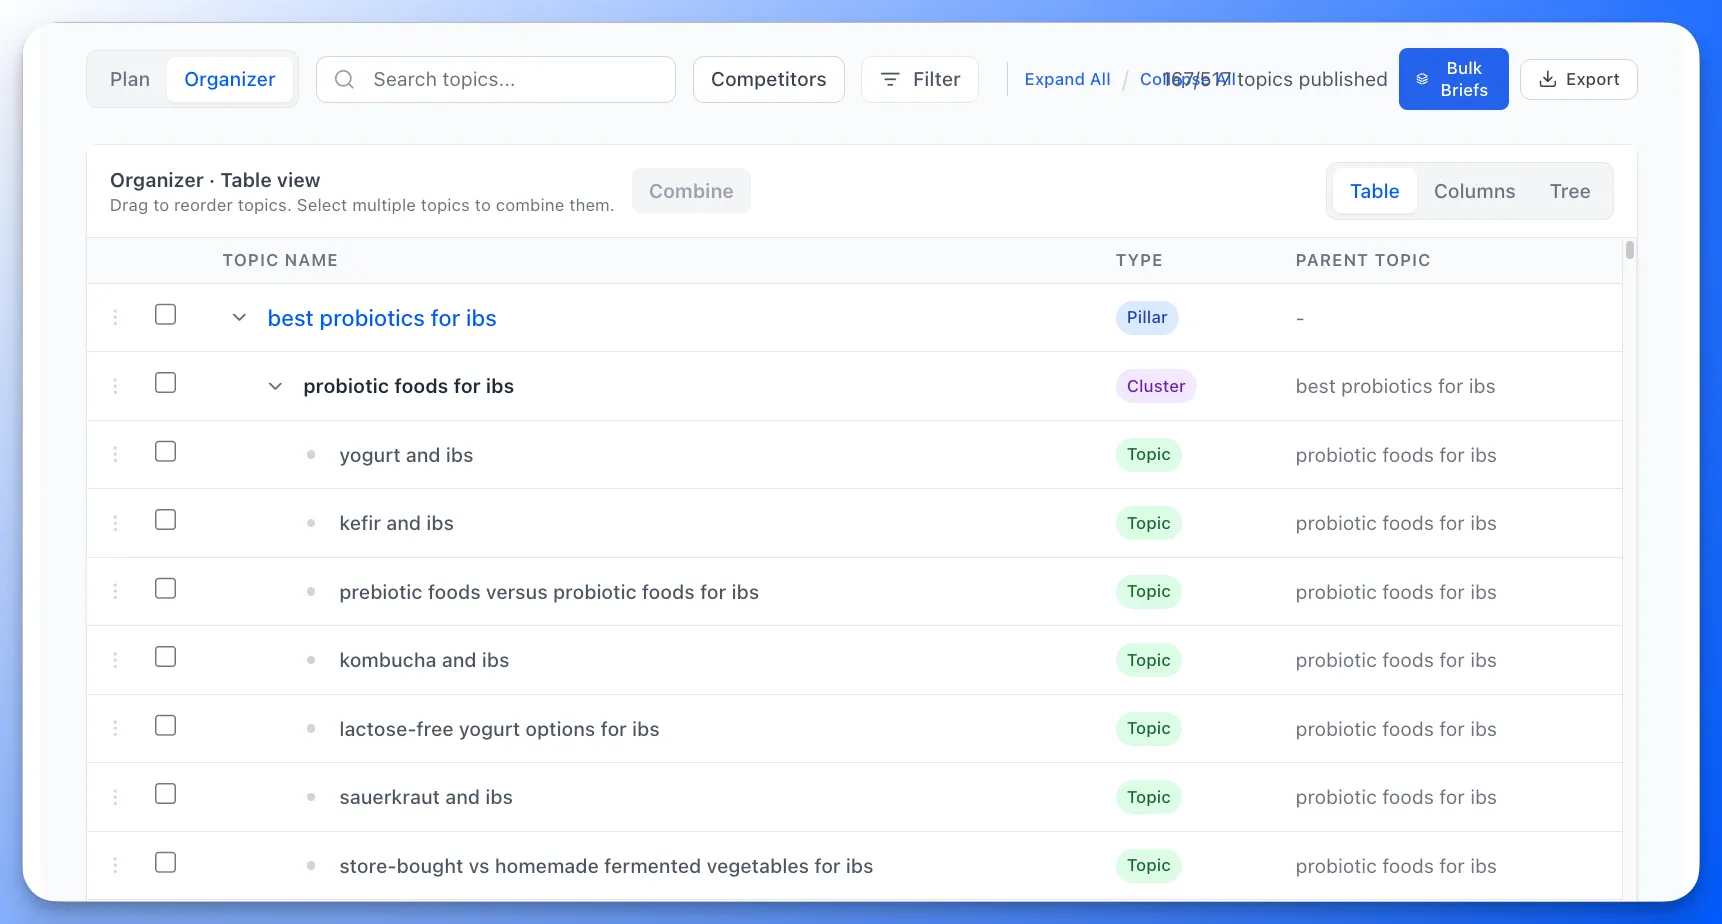Switch to the Tree view tab
Viewport: 1722px width, 924px height.
click(x=1570, y=190)
